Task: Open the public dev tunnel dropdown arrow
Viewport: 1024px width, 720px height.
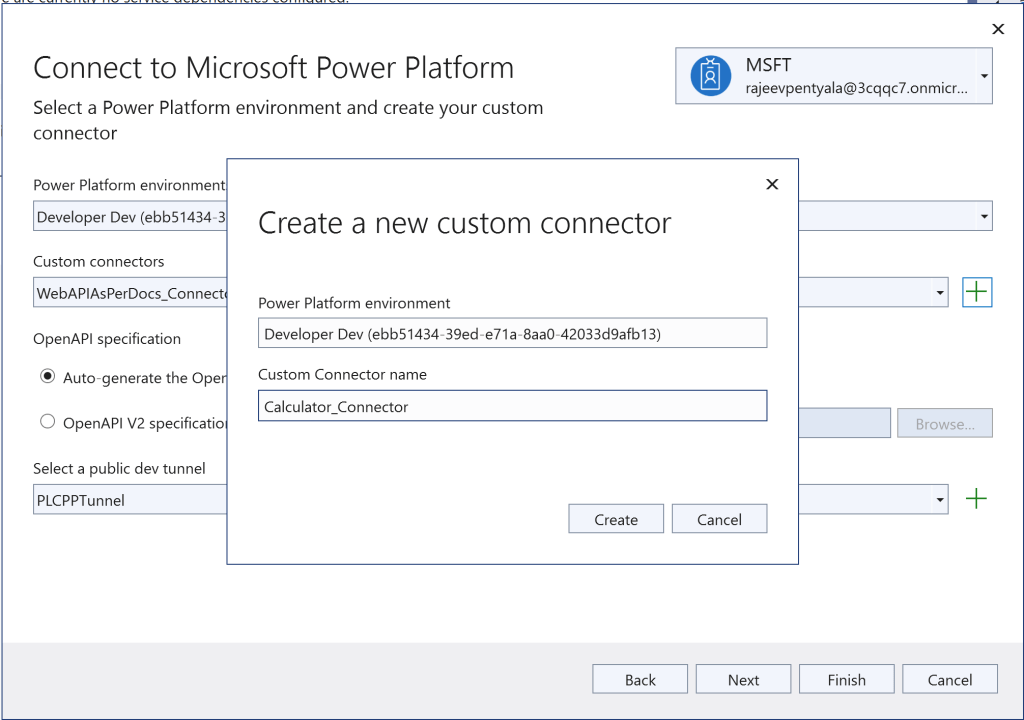Action: pyautogui.click(x=940, y=499)
